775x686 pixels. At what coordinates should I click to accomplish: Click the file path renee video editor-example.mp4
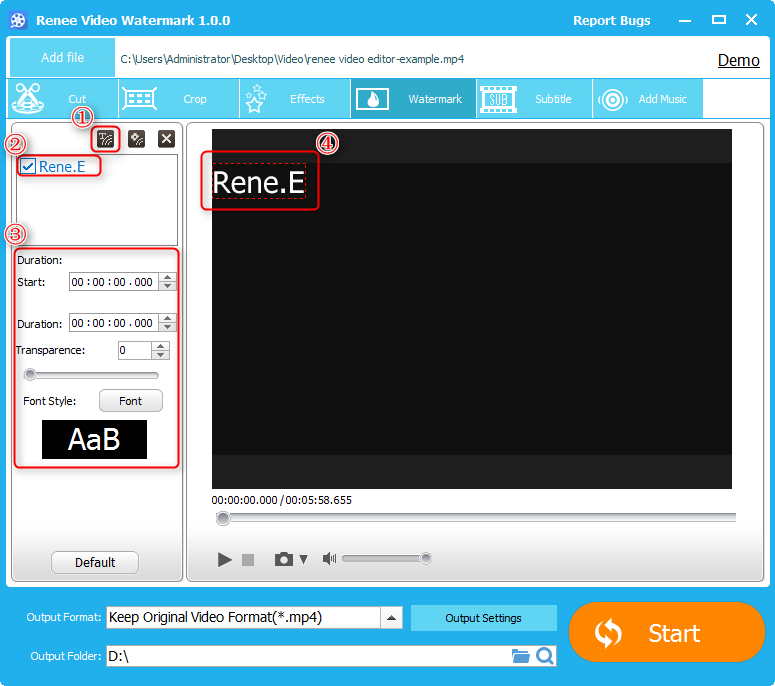[x=292, y=59]
